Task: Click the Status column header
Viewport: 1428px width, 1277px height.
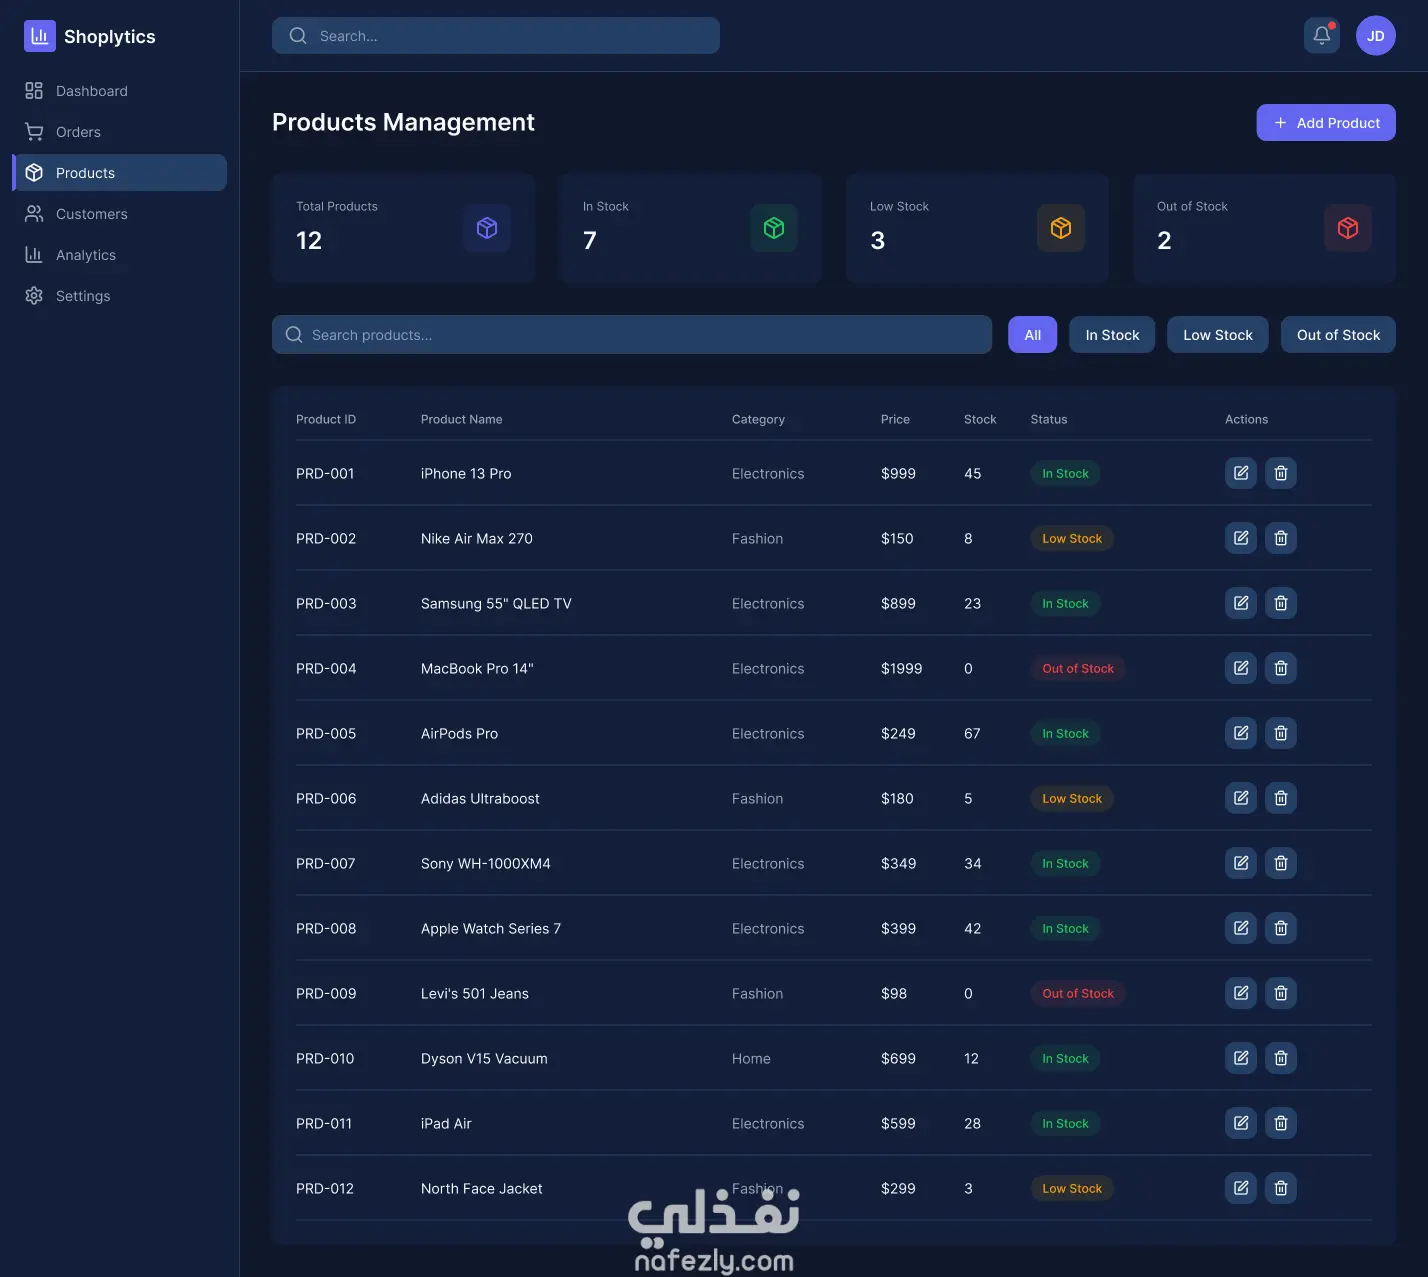Action: pos(1049,420)
